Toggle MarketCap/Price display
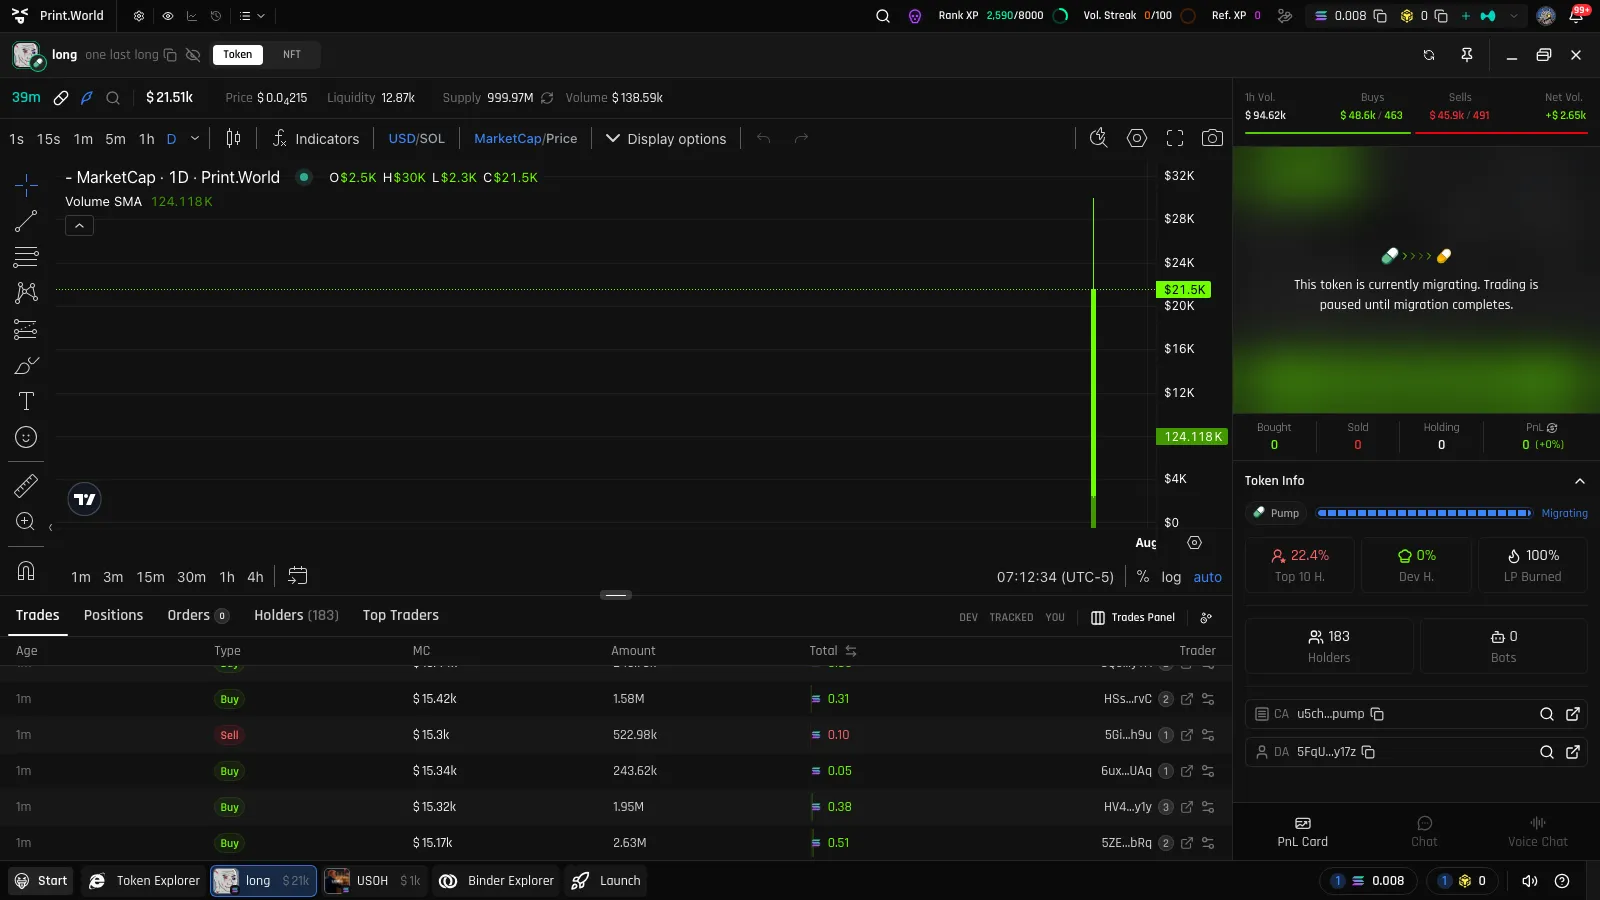This screenshot has height=900, width=1600. (526, 139)
